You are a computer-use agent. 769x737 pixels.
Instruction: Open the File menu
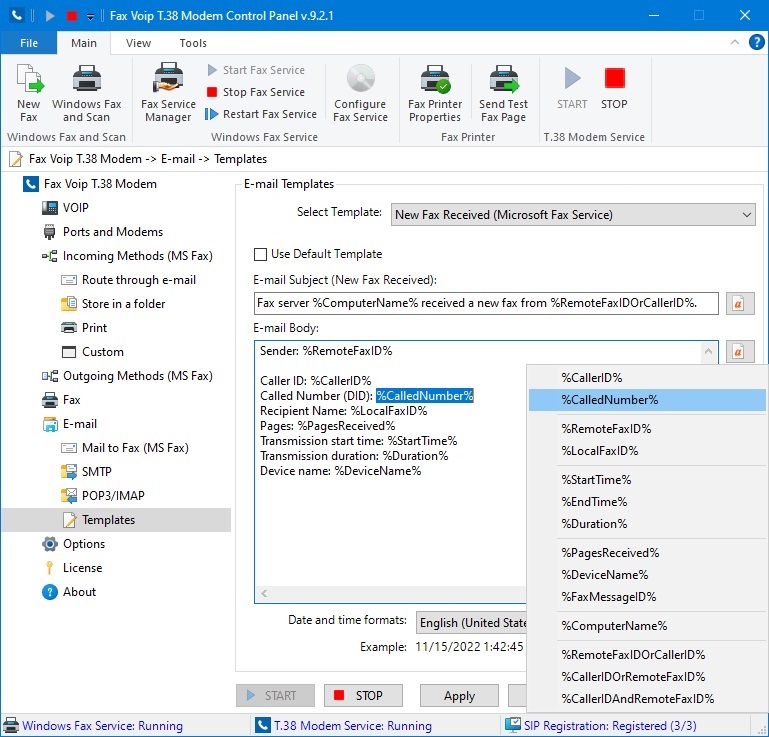pyautogui.click(x=29, y=43)
